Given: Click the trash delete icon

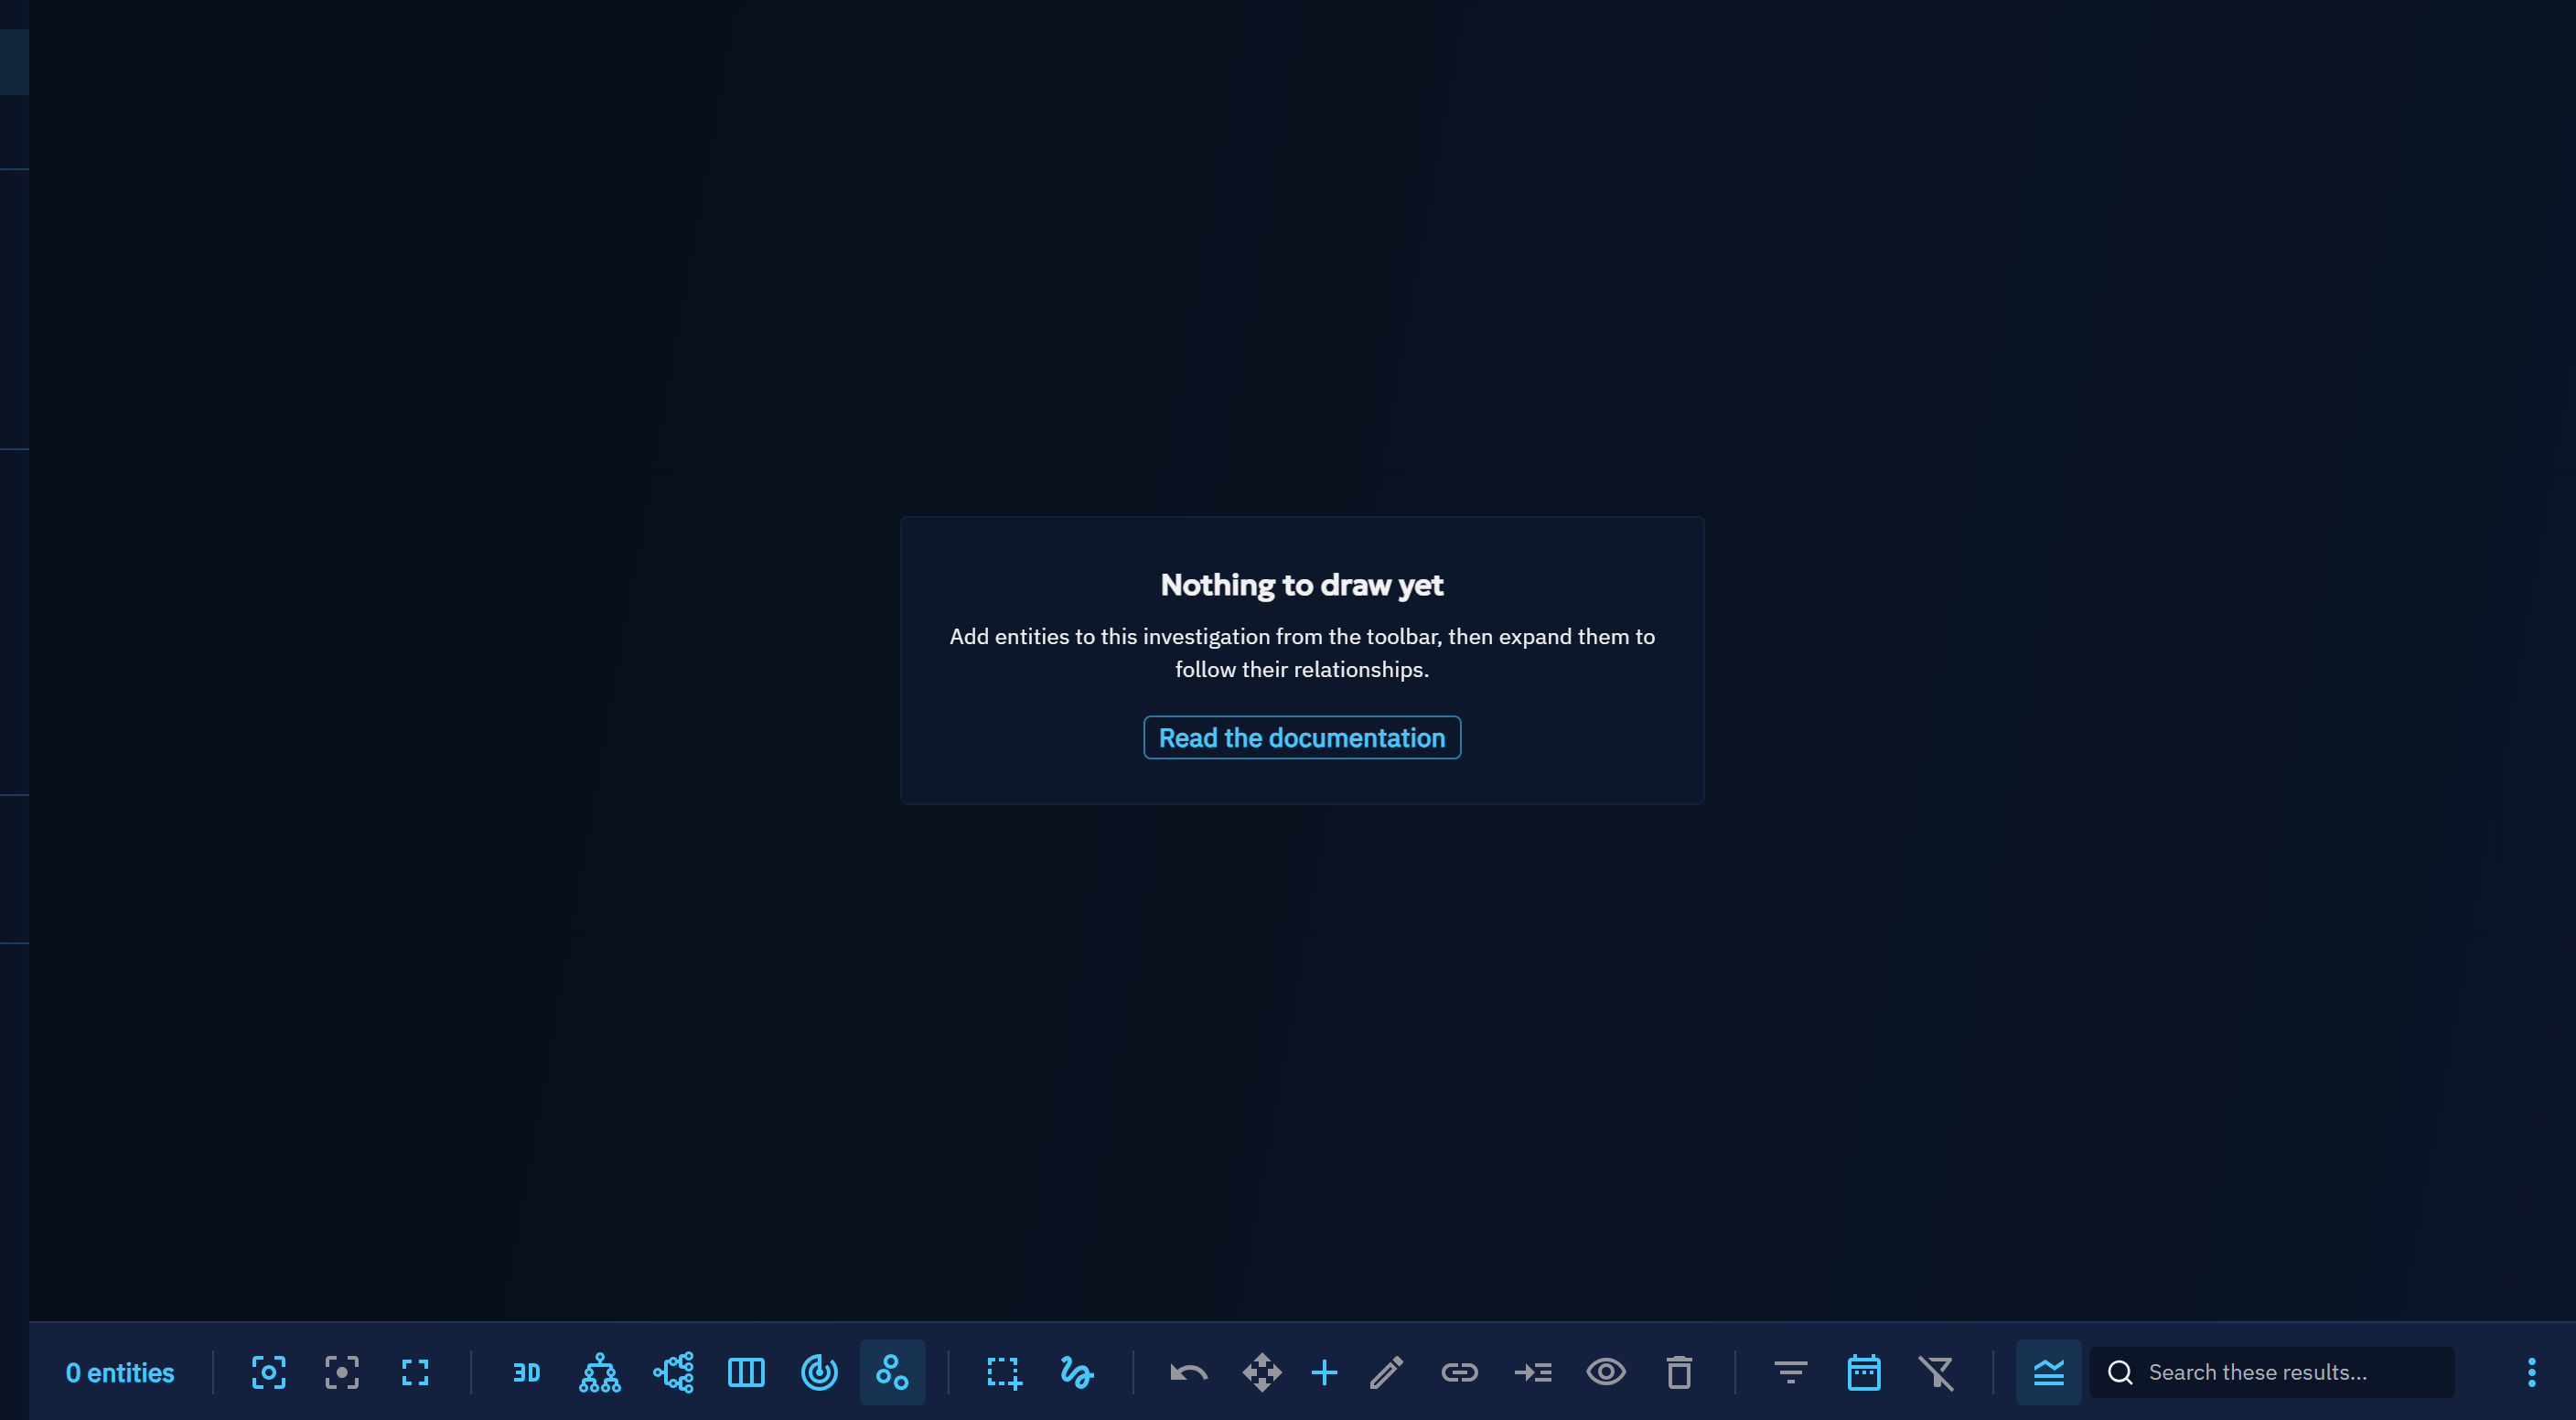Looking at the screenshot, I should pos(1679,1372).
